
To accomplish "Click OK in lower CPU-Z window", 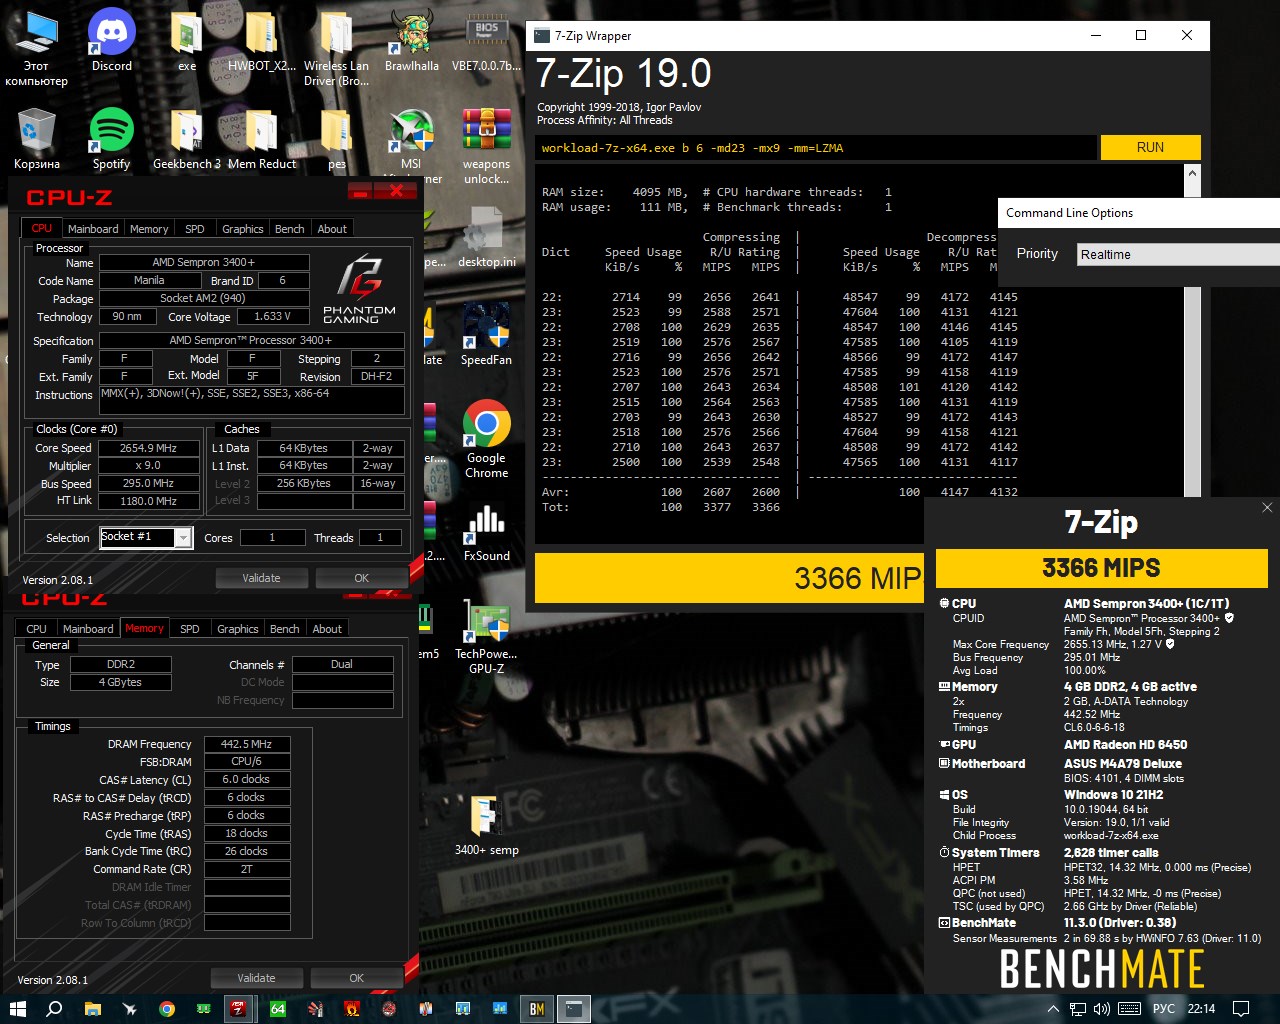I will tap(356, 978).
